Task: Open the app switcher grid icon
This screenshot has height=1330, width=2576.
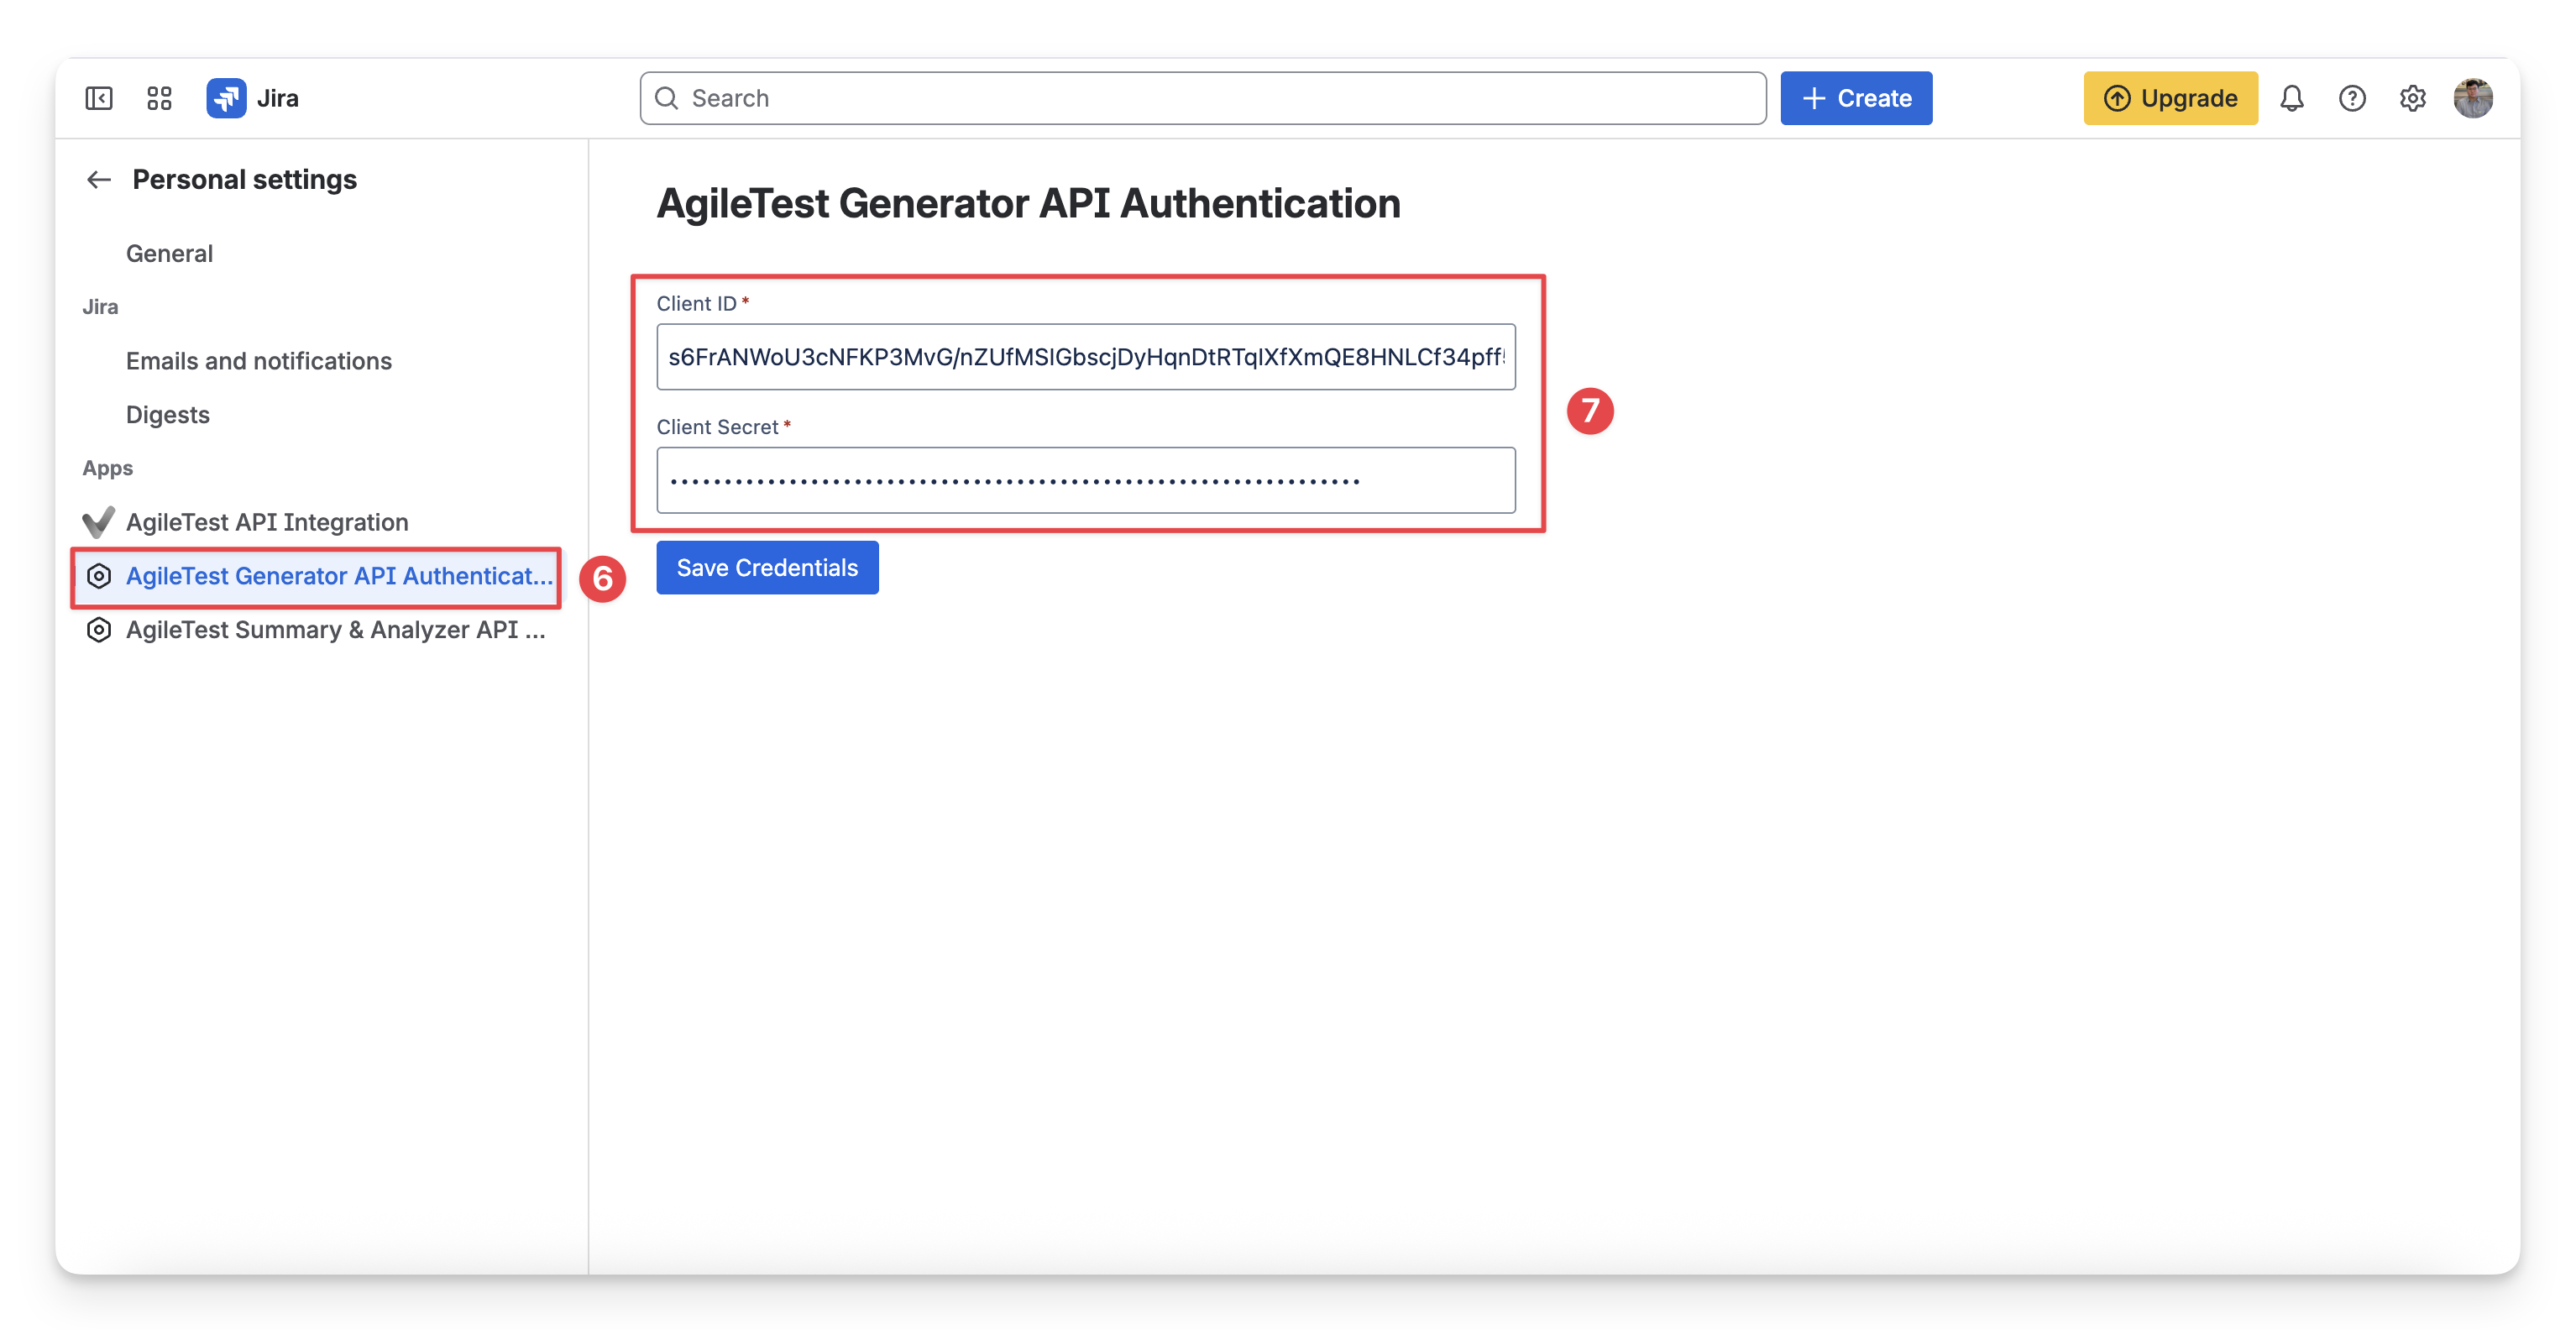Action: tap(159, 98)
